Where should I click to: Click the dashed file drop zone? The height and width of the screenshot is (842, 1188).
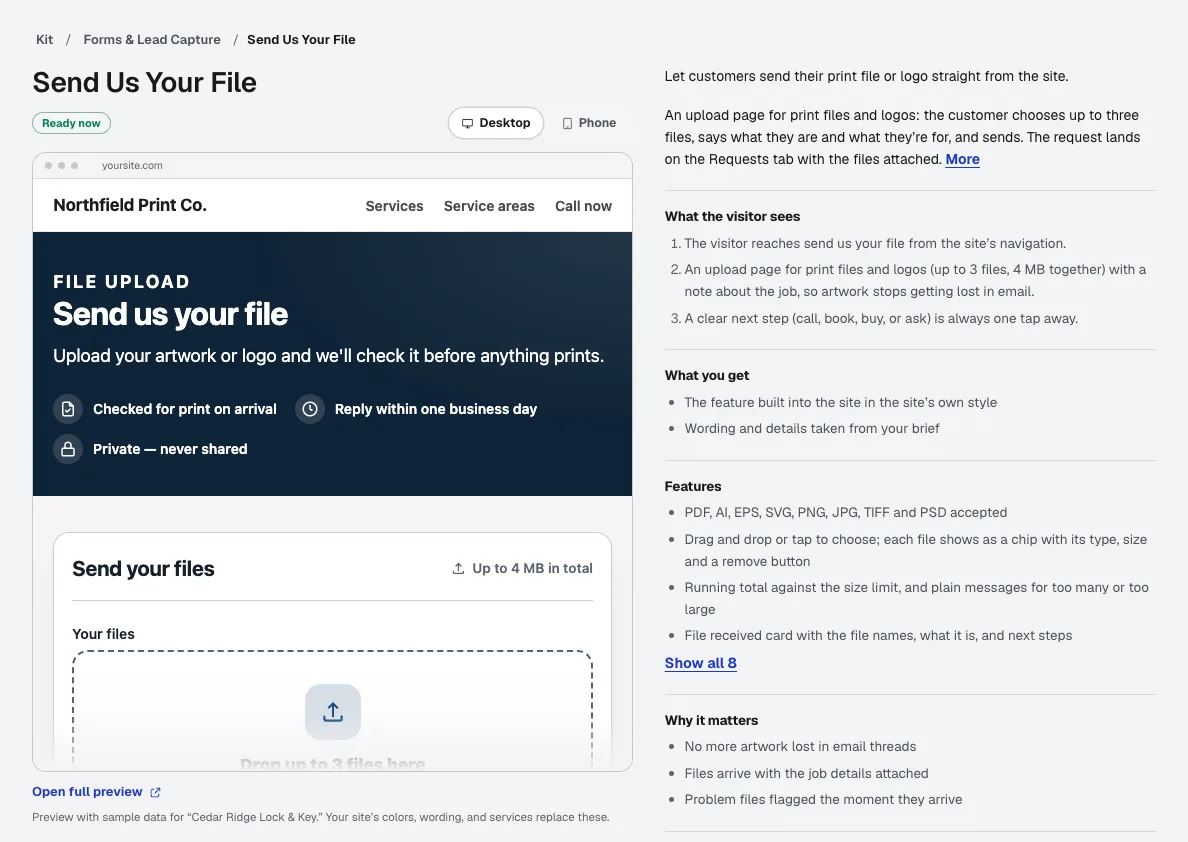(333, 709)
